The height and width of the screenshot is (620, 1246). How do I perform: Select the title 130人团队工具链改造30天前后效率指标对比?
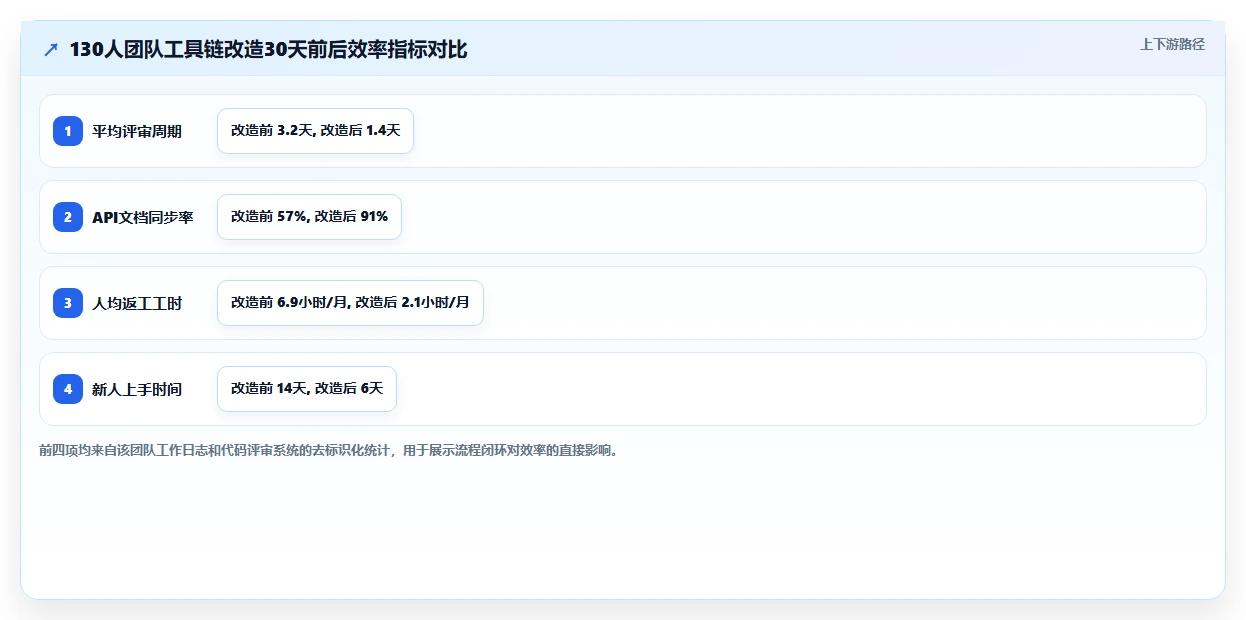(268, 50)
